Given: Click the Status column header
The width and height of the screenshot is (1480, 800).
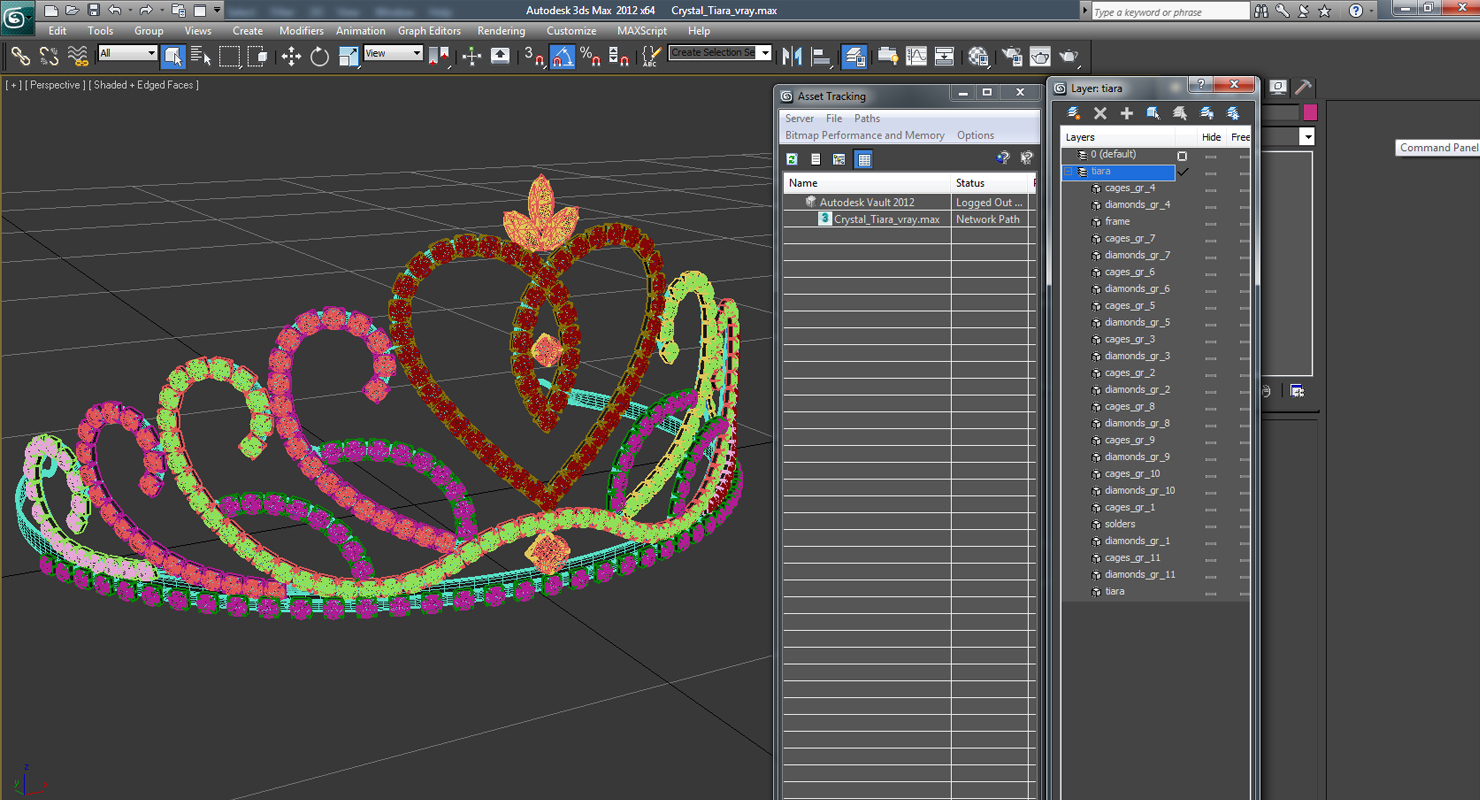Looking at the screenshot, I should (992, 183).
